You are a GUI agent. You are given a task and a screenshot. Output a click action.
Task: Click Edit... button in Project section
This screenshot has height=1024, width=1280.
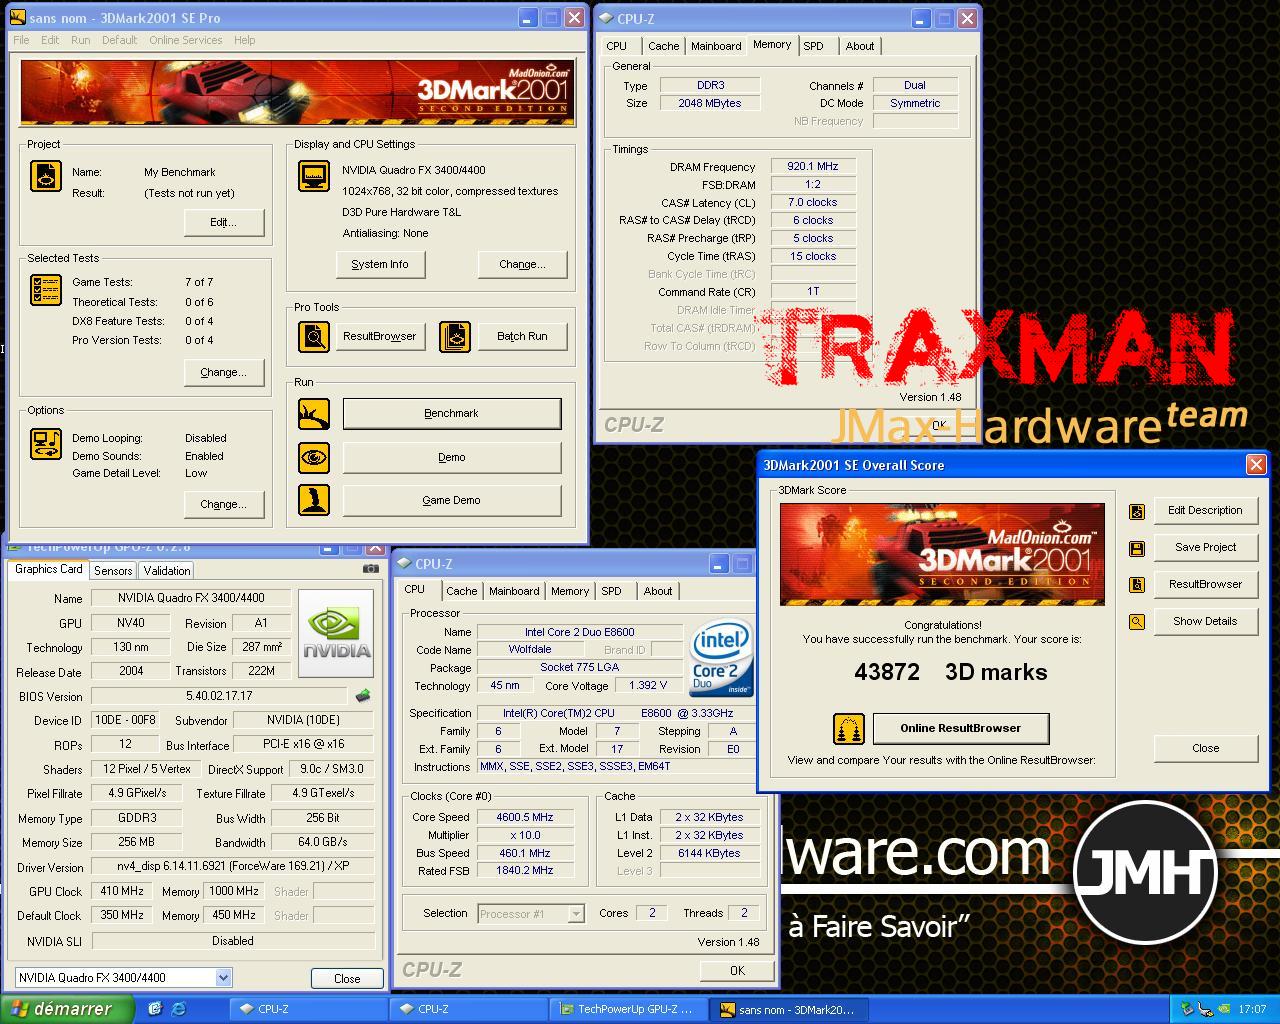[x=224, y=222]
